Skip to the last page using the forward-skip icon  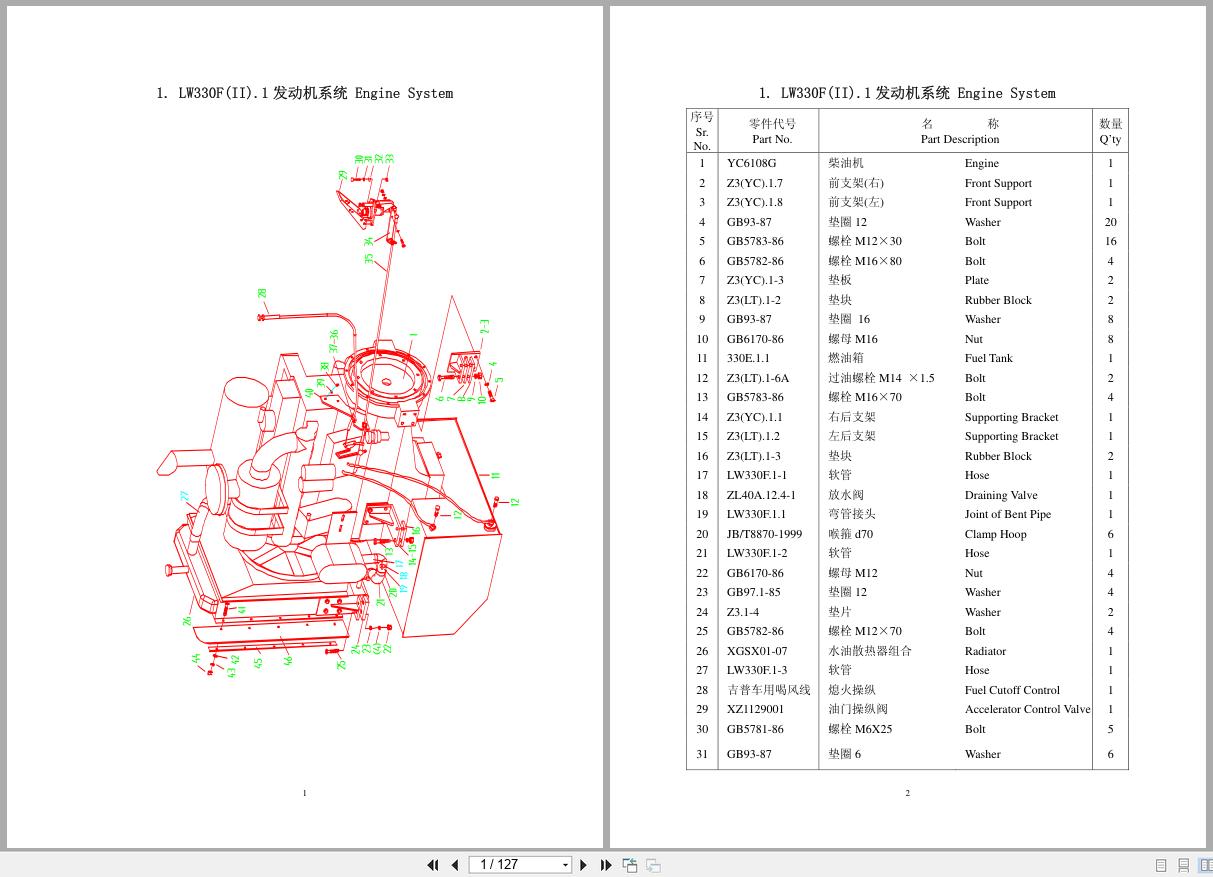tap(606, 864)
